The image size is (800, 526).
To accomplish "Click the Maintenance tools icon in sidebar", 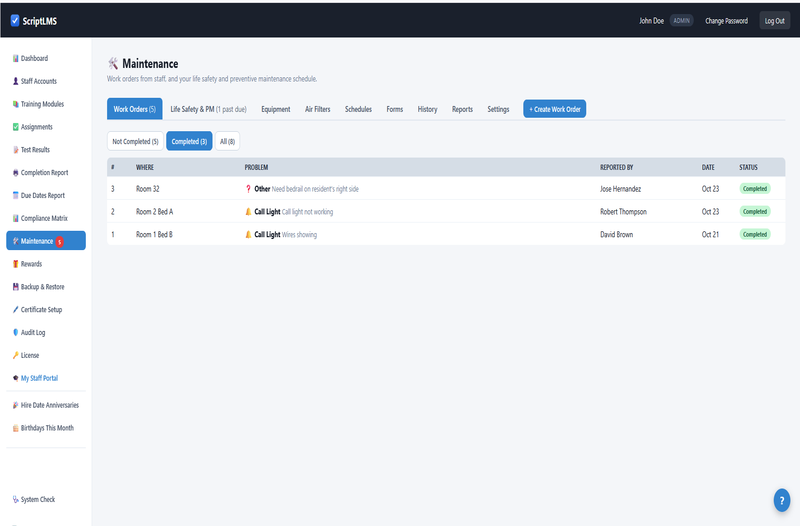I will tap(15, 241).
